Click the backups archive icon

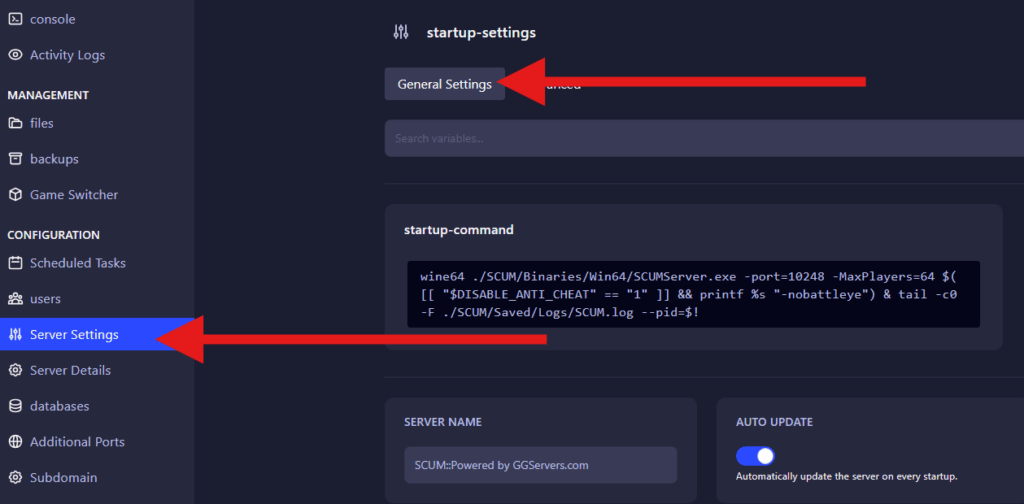15,159
